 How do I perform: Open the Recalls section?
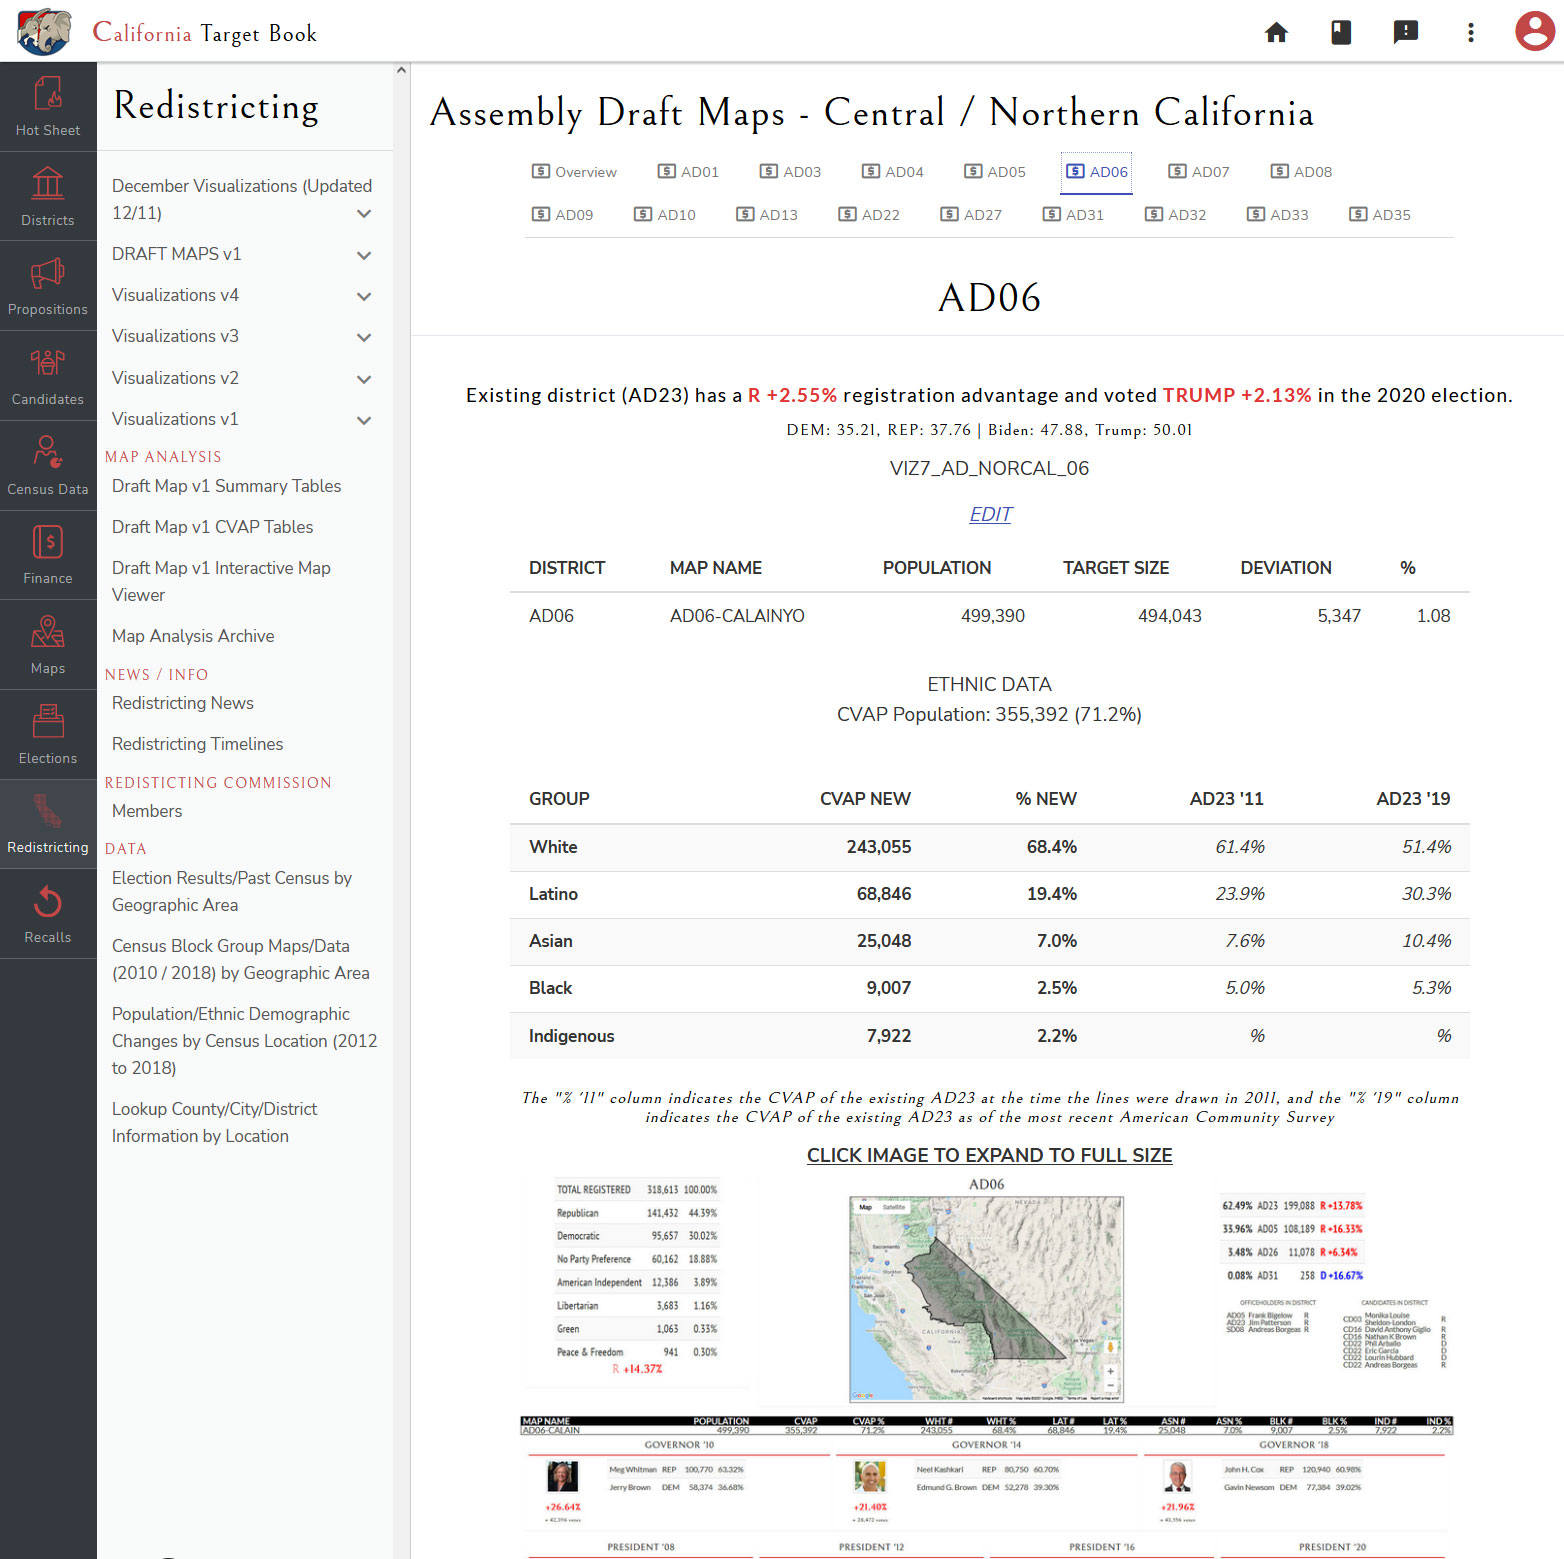48,913
